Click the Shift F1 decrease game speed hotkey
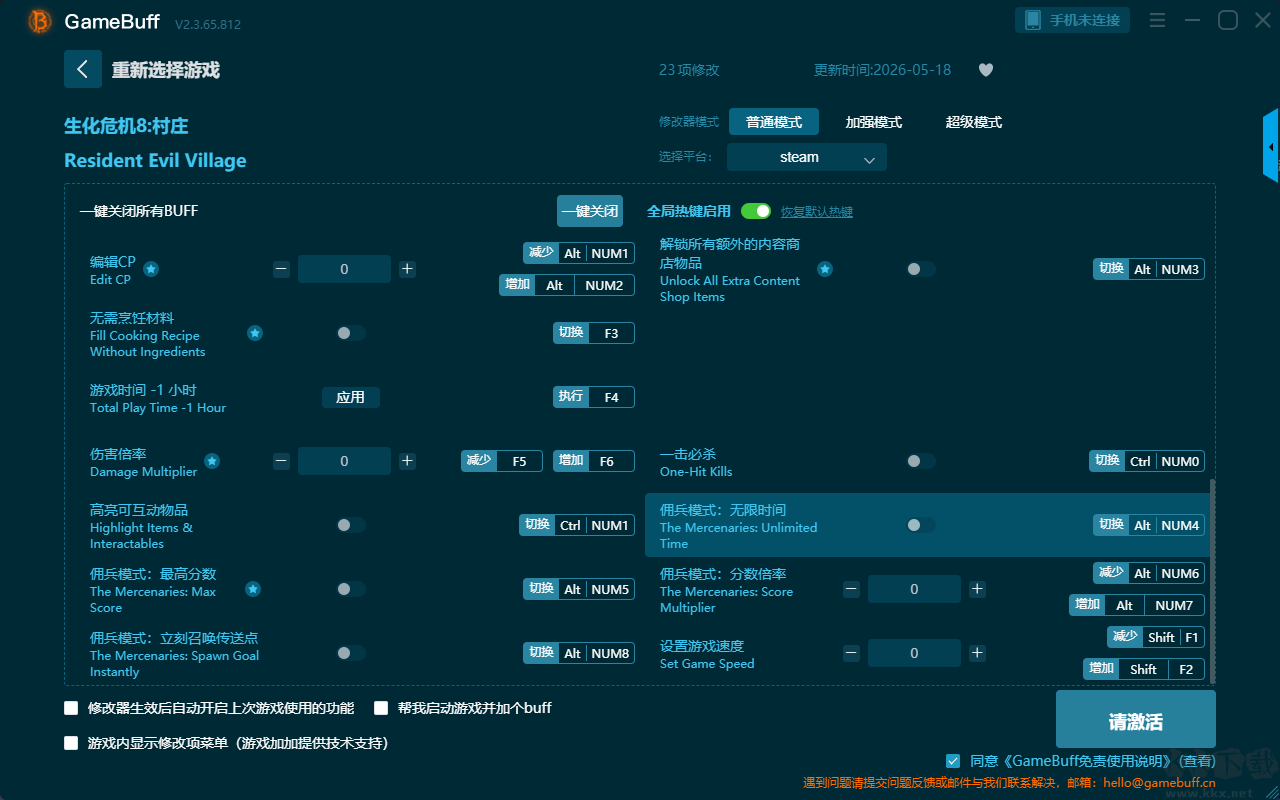1280x800 pixels. (x=1156, y=637)
